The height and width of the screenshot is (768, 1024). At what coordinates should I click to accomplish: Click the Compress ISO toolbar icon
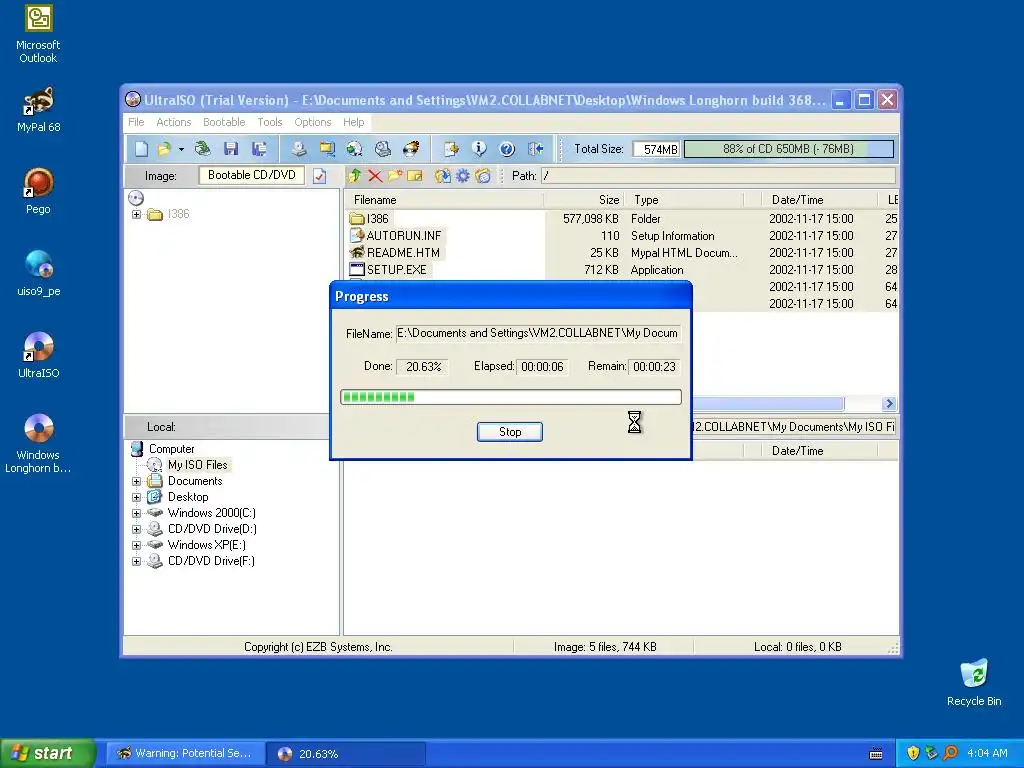click(x=327, y=149)
